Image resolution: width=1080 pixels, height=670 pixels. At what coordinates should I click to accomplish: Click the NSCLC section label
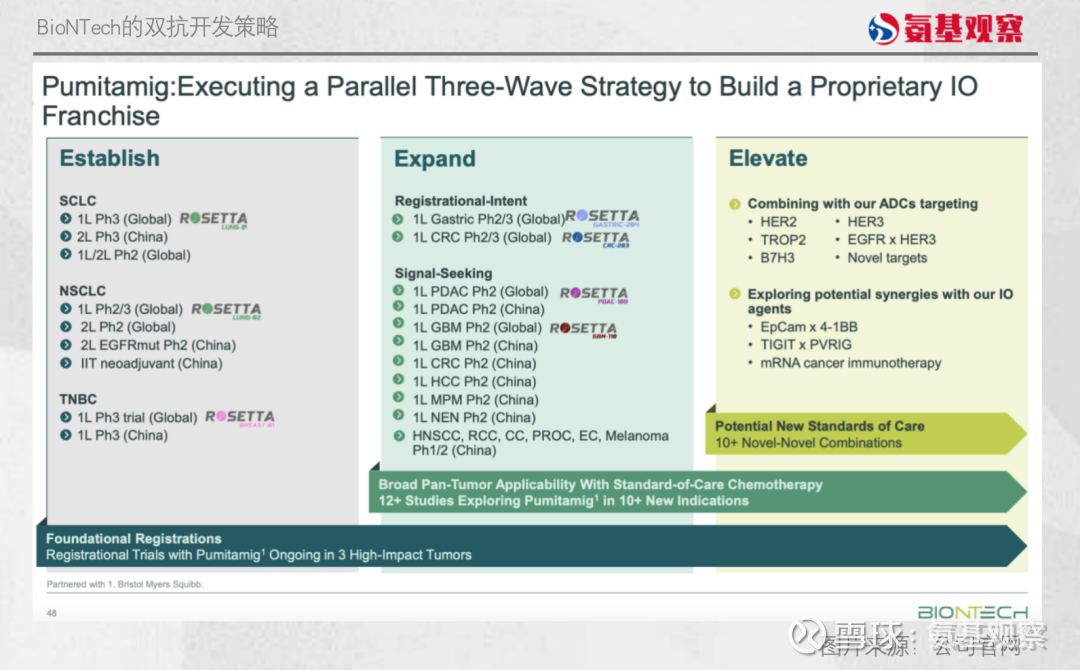pos(83,291)
